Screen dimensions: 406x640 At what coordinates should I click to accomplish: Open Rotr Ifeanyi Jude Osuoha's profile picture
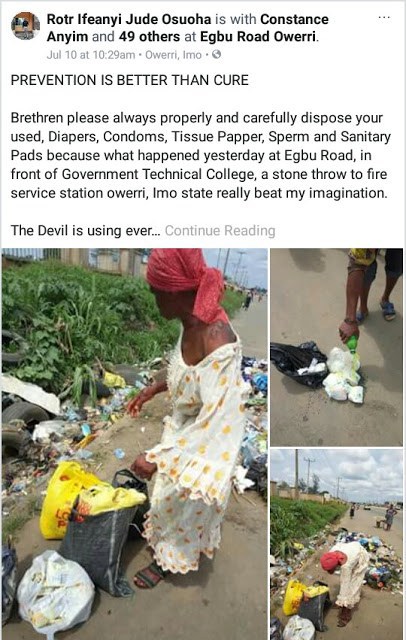tap(26, 26)
